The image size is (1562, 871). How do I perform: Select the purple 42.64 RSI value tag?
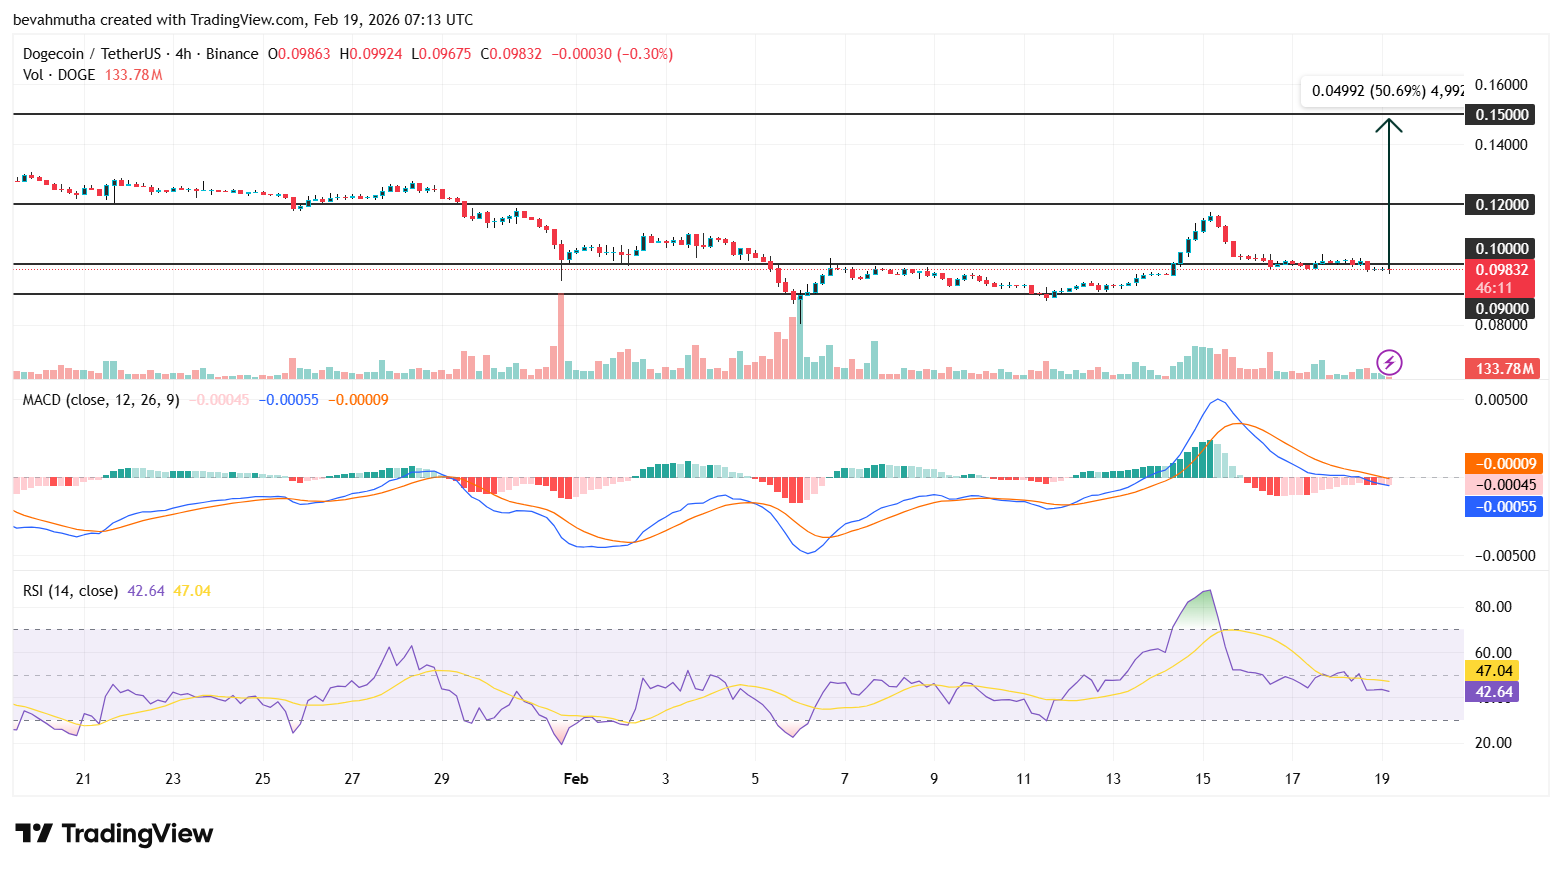(1494, 691)
